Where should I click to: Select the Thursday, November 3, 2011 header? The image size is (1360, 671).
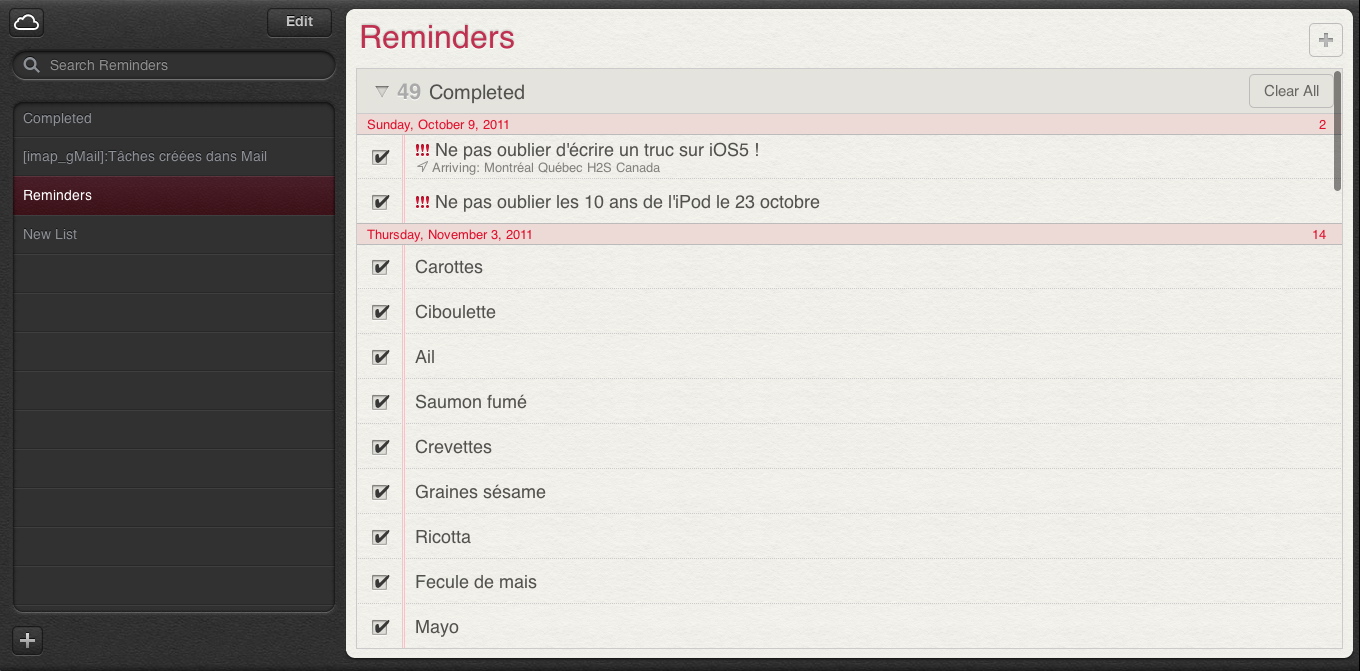point(849,234)
